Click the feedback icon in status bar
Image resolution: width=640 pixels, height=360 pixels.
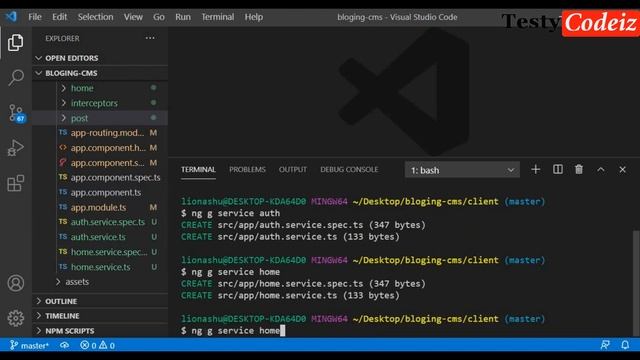605,345
